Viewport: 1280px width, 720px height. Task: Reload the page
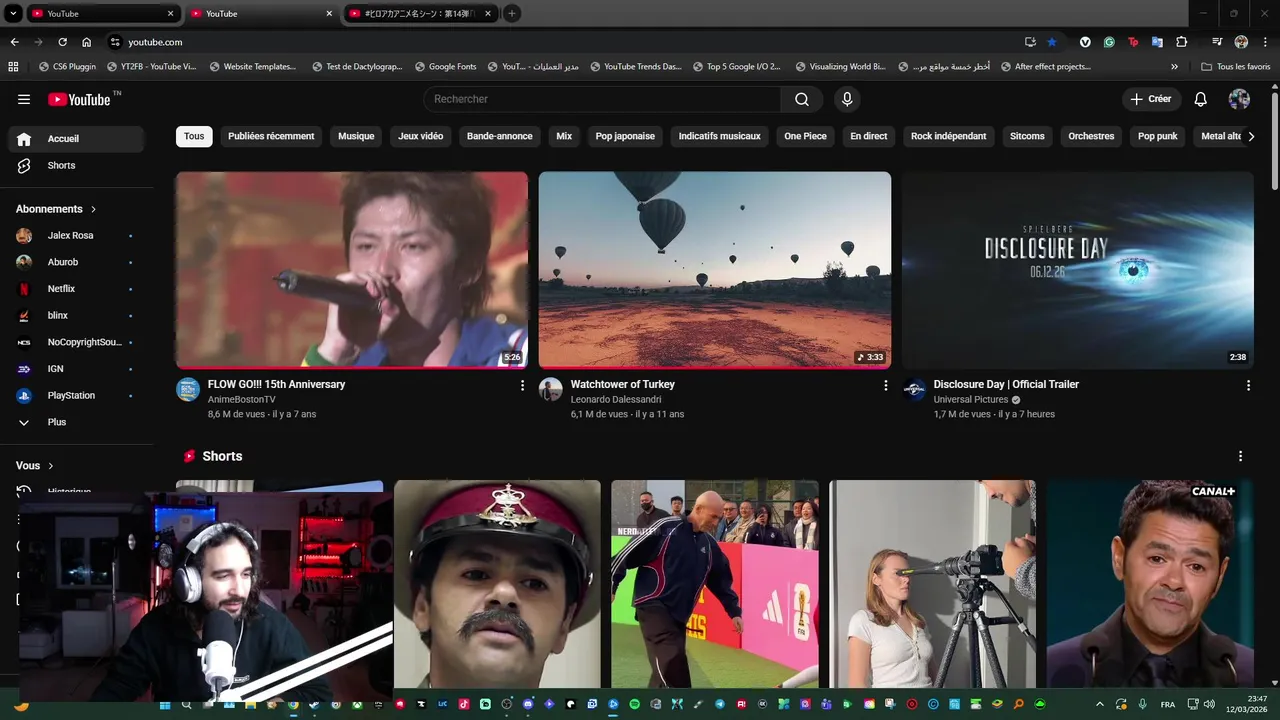pyautogui.click(x=62, y=42)
